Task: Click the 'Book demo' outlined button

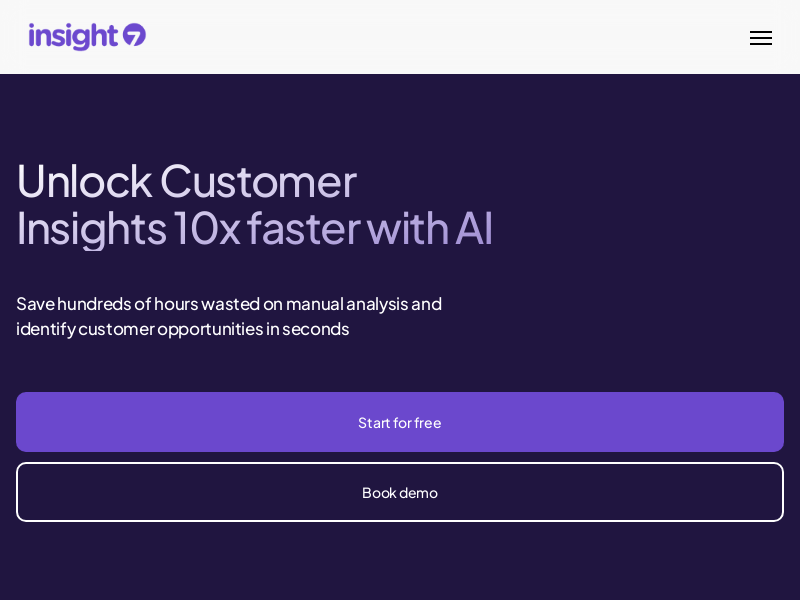Action: [x=400, y=492]
